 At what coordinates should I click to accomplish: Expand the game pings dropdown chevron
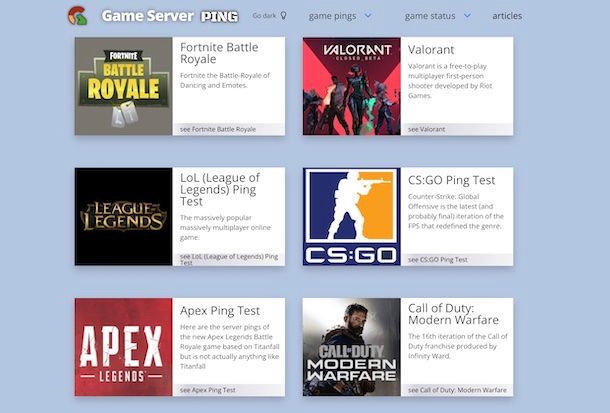[x=368, y=16]
